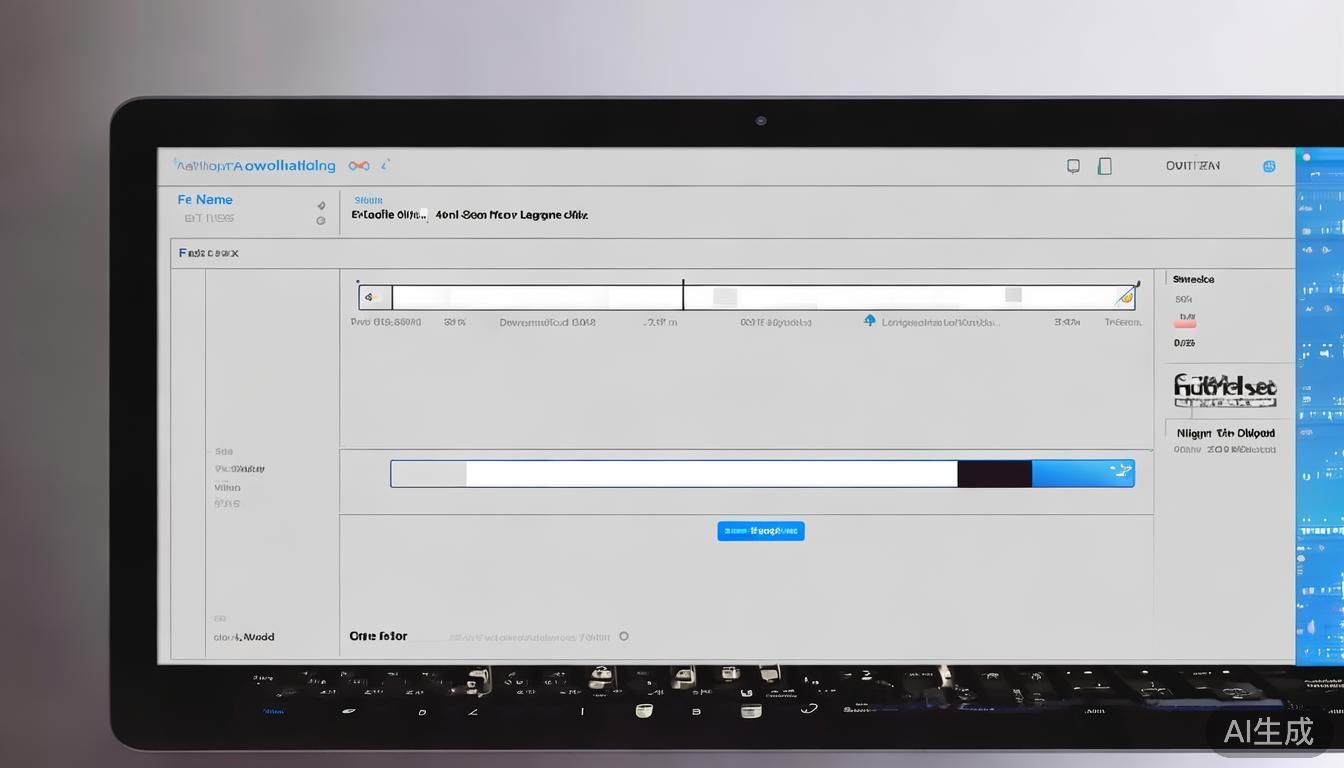The image size is (1344, 768).
Task: Click the speech bubble icon in the header
Action: point(1073,166)
